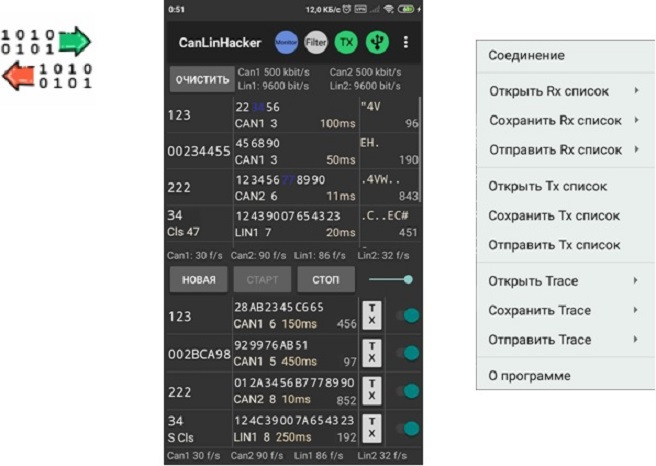Click the TX send button for row 002BCA98
This screenshot has width=656, height=466.
pos(372,353)
